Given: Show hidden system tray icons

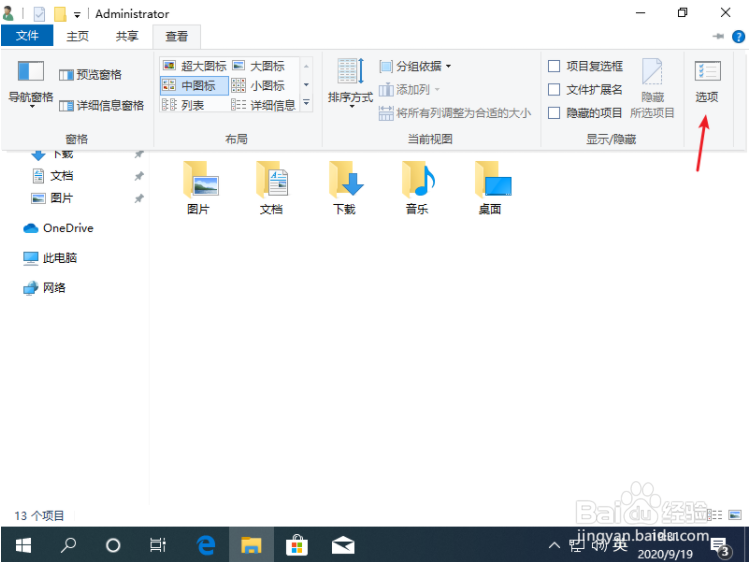Looking at the screenshot, I should point(554,545).
